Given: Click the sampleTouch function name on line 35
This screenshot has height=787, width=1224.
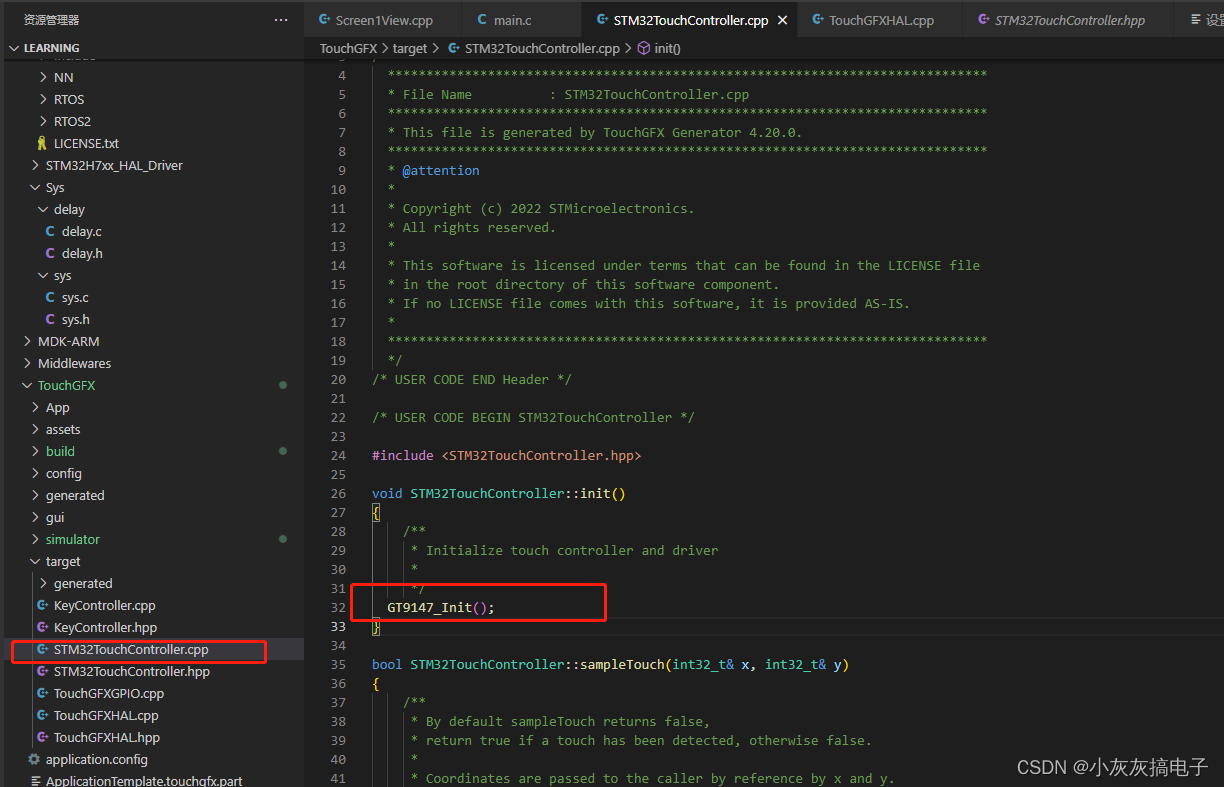Looking at the screenshot, I should pos(623,664).
